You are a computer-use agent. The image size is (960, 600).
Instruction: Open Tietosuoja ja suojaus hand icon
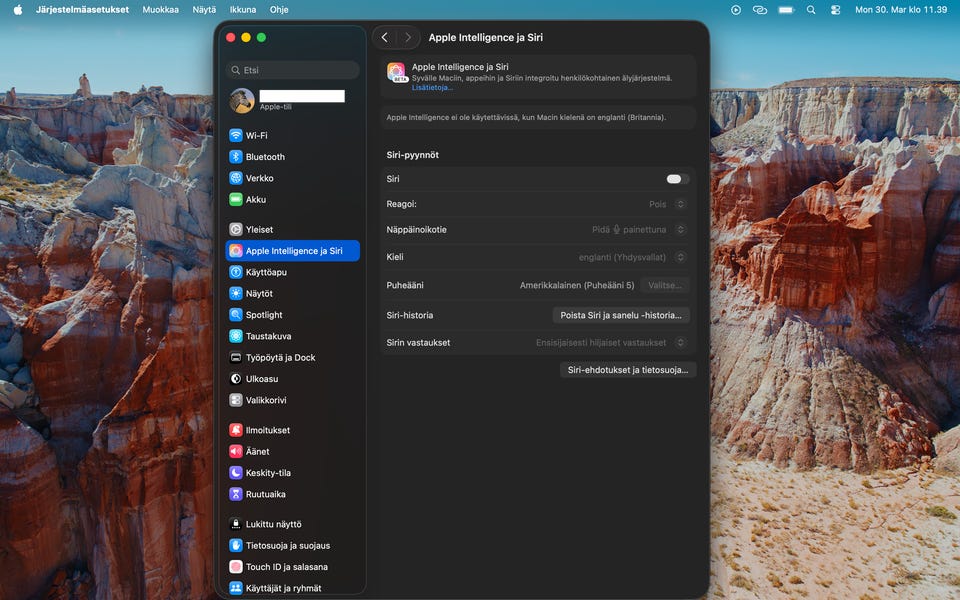point(236,546)
